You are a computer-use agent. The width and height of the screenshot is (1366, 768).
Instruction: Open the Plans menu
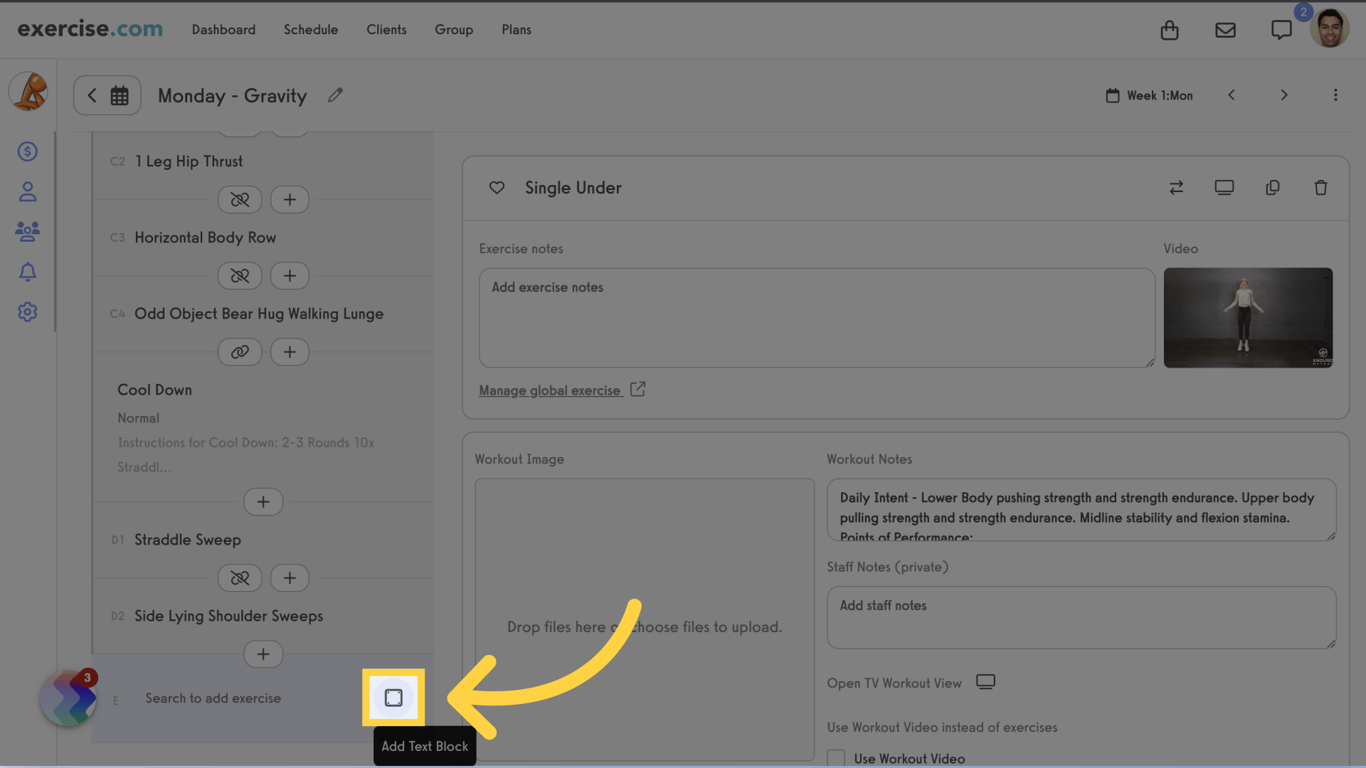coord(516,30)
